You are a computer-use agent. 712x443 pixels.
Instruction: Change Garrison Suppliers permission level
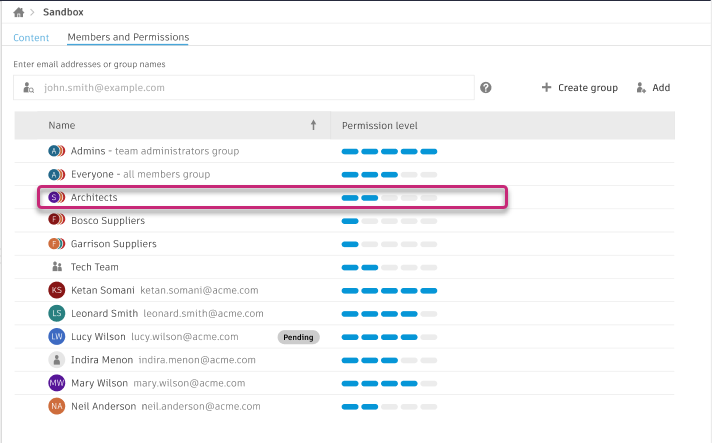tap(389, 244)
